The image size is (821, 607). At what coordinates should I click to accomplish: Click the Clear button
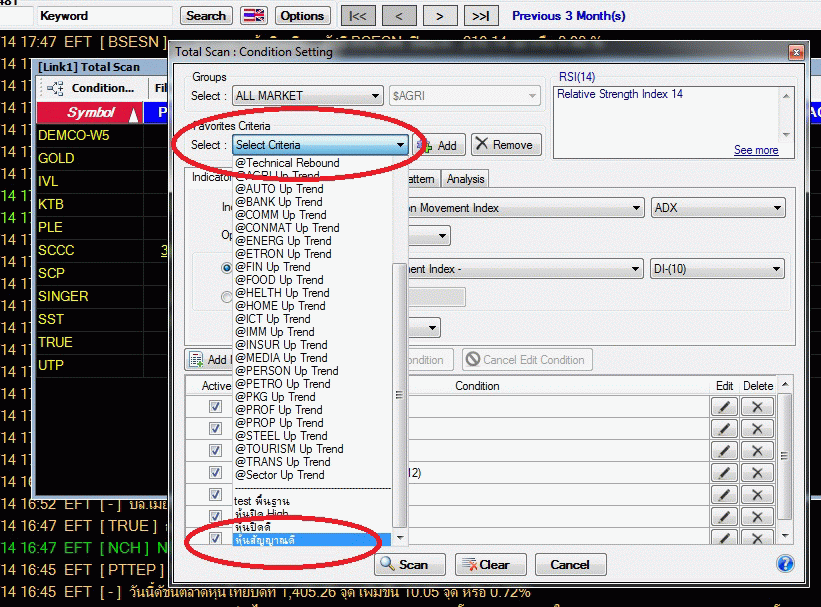tap(491, 565)
